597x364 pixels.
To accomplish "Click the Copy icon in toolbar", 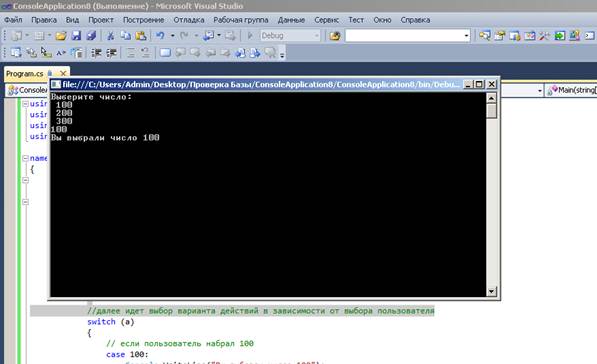I will point(125,36).
